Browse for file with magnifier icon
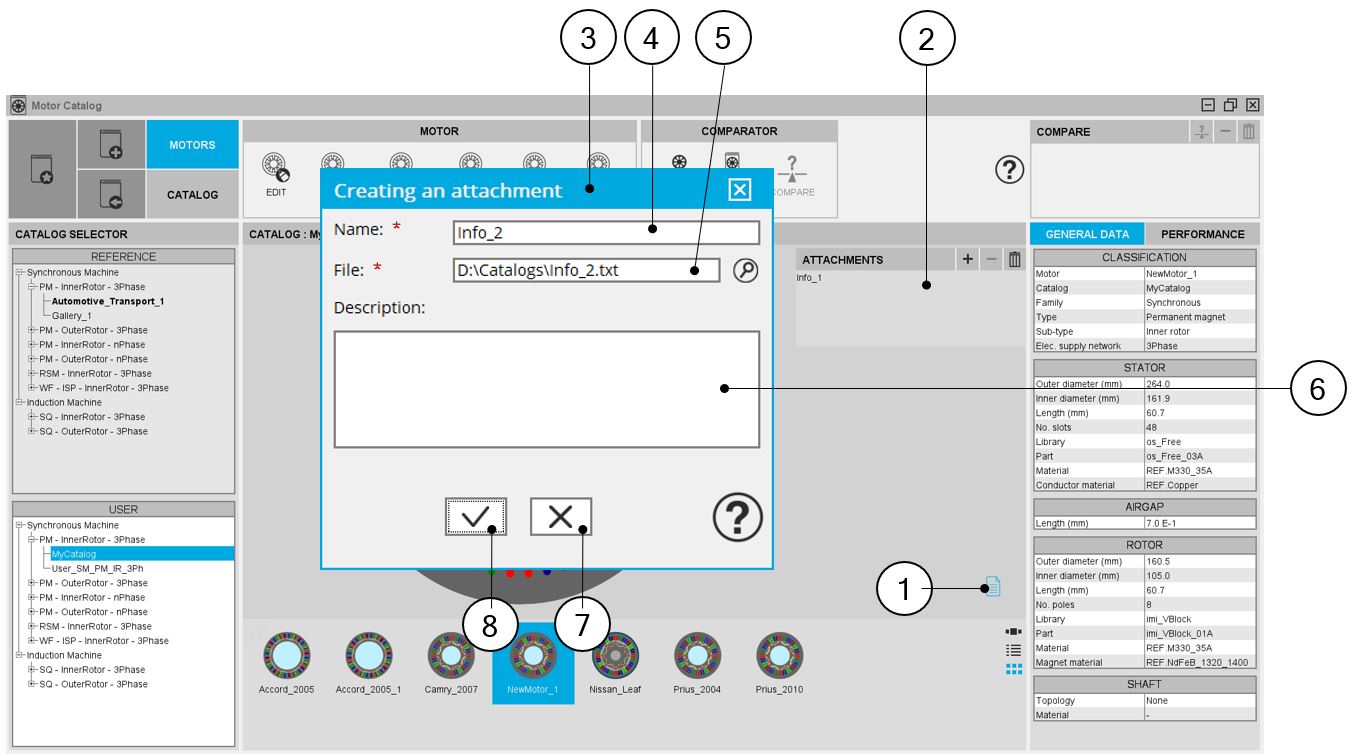1359x754 pixels. coord(745,270)
